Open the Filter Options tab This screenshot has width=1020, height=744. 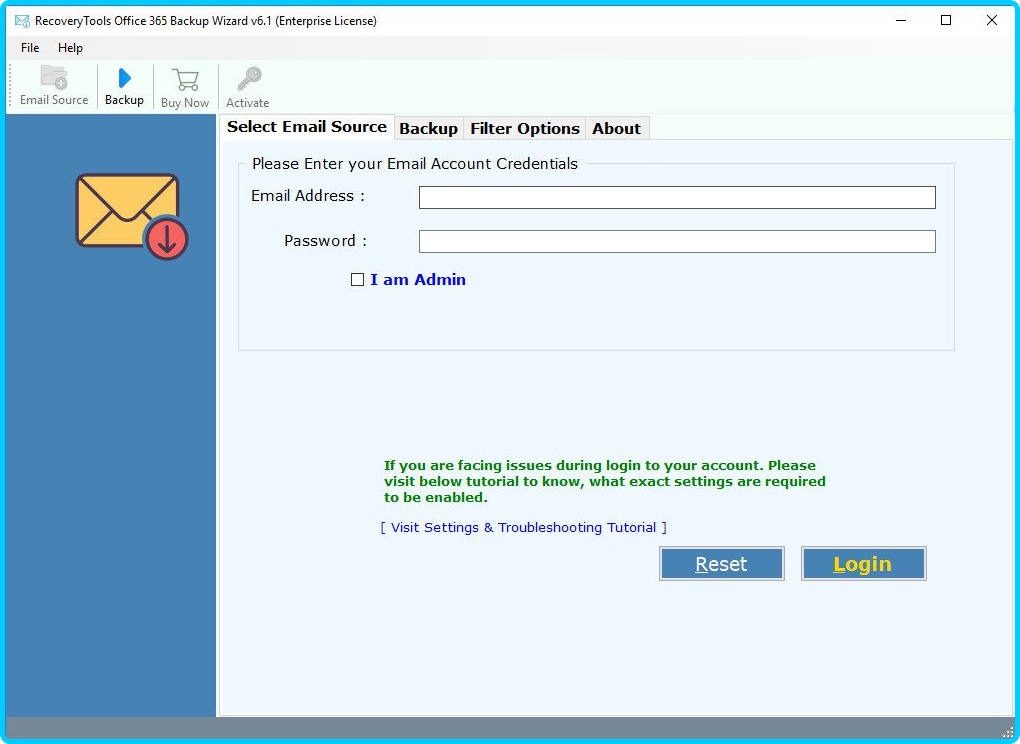click(525, 128)
